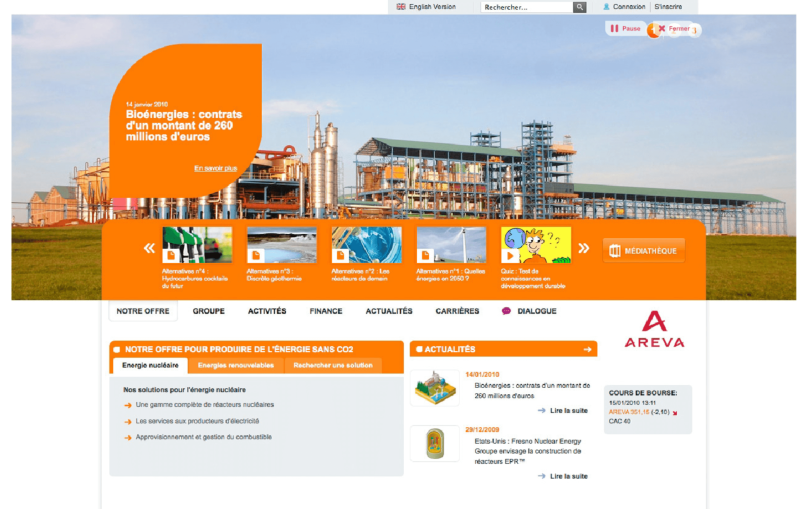806x509 pixels.
Task: Open the S'inscrire registration link
Action: [668, 7]
